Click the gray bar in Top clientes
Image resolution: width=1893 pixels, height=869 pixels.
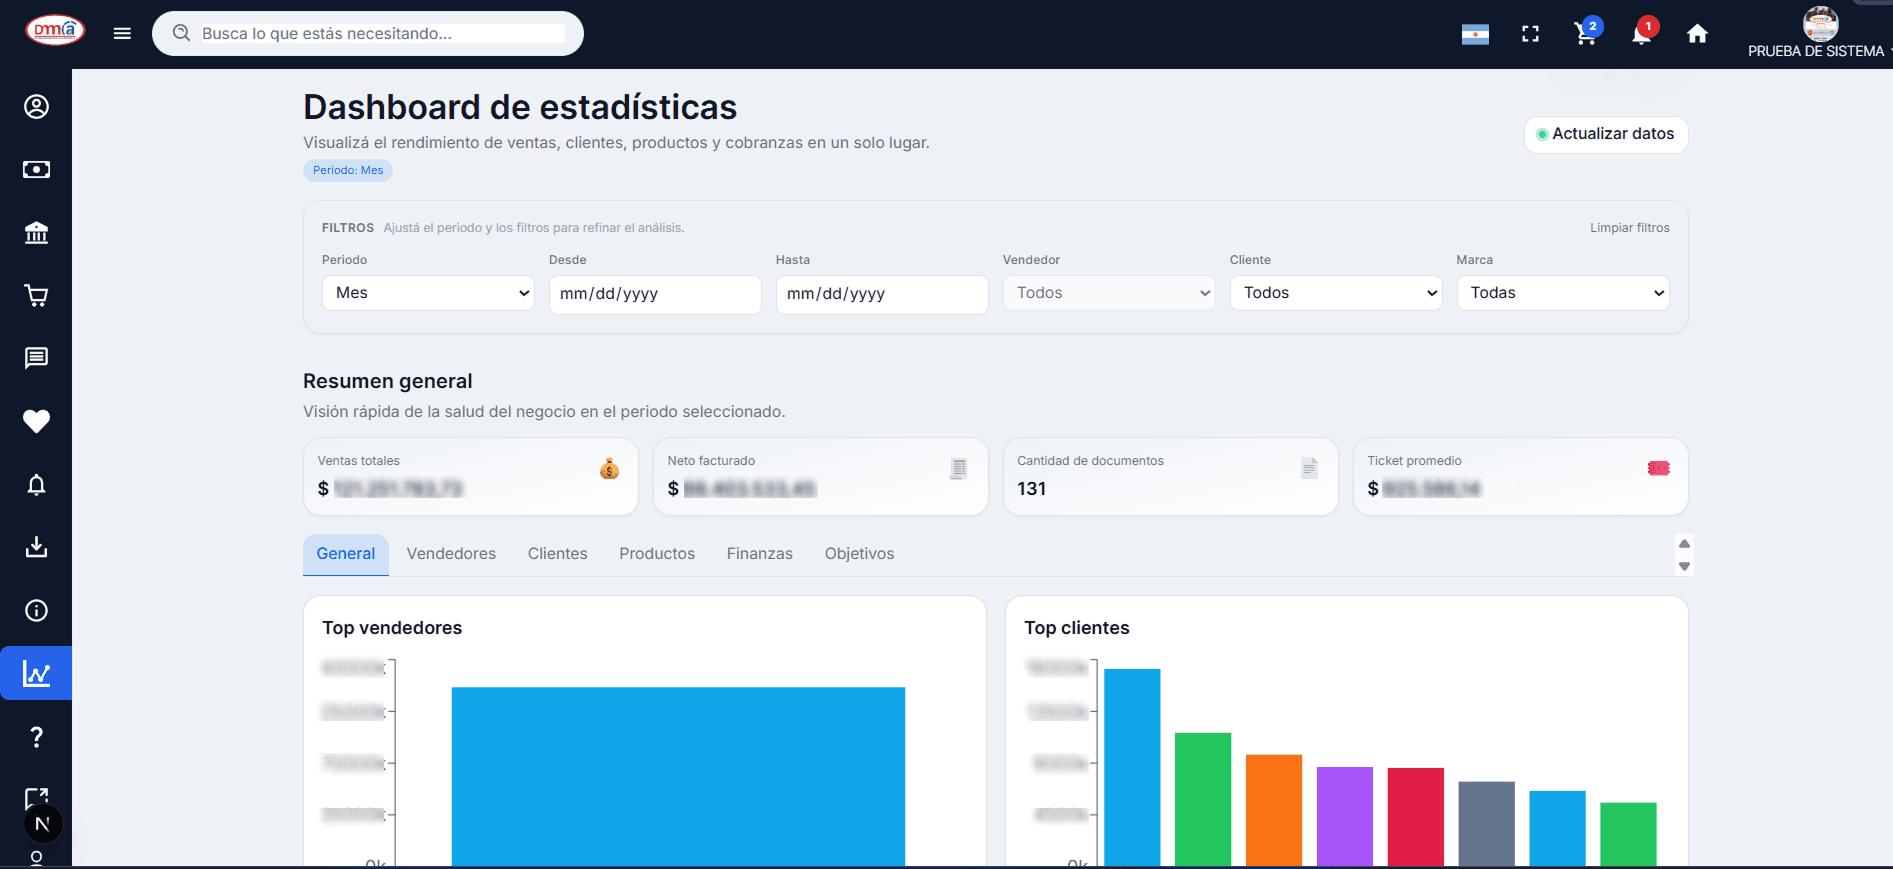click(1487, 824)
